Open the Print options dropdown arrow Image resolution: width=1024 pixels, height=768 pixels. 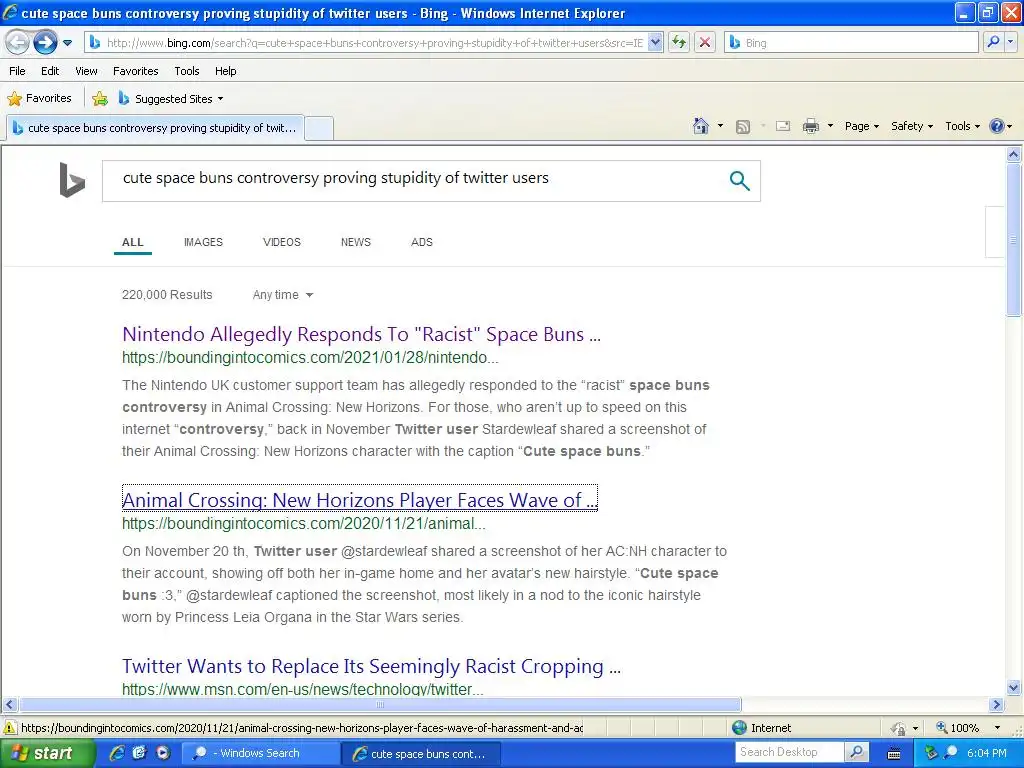click(x=830, y=126)
